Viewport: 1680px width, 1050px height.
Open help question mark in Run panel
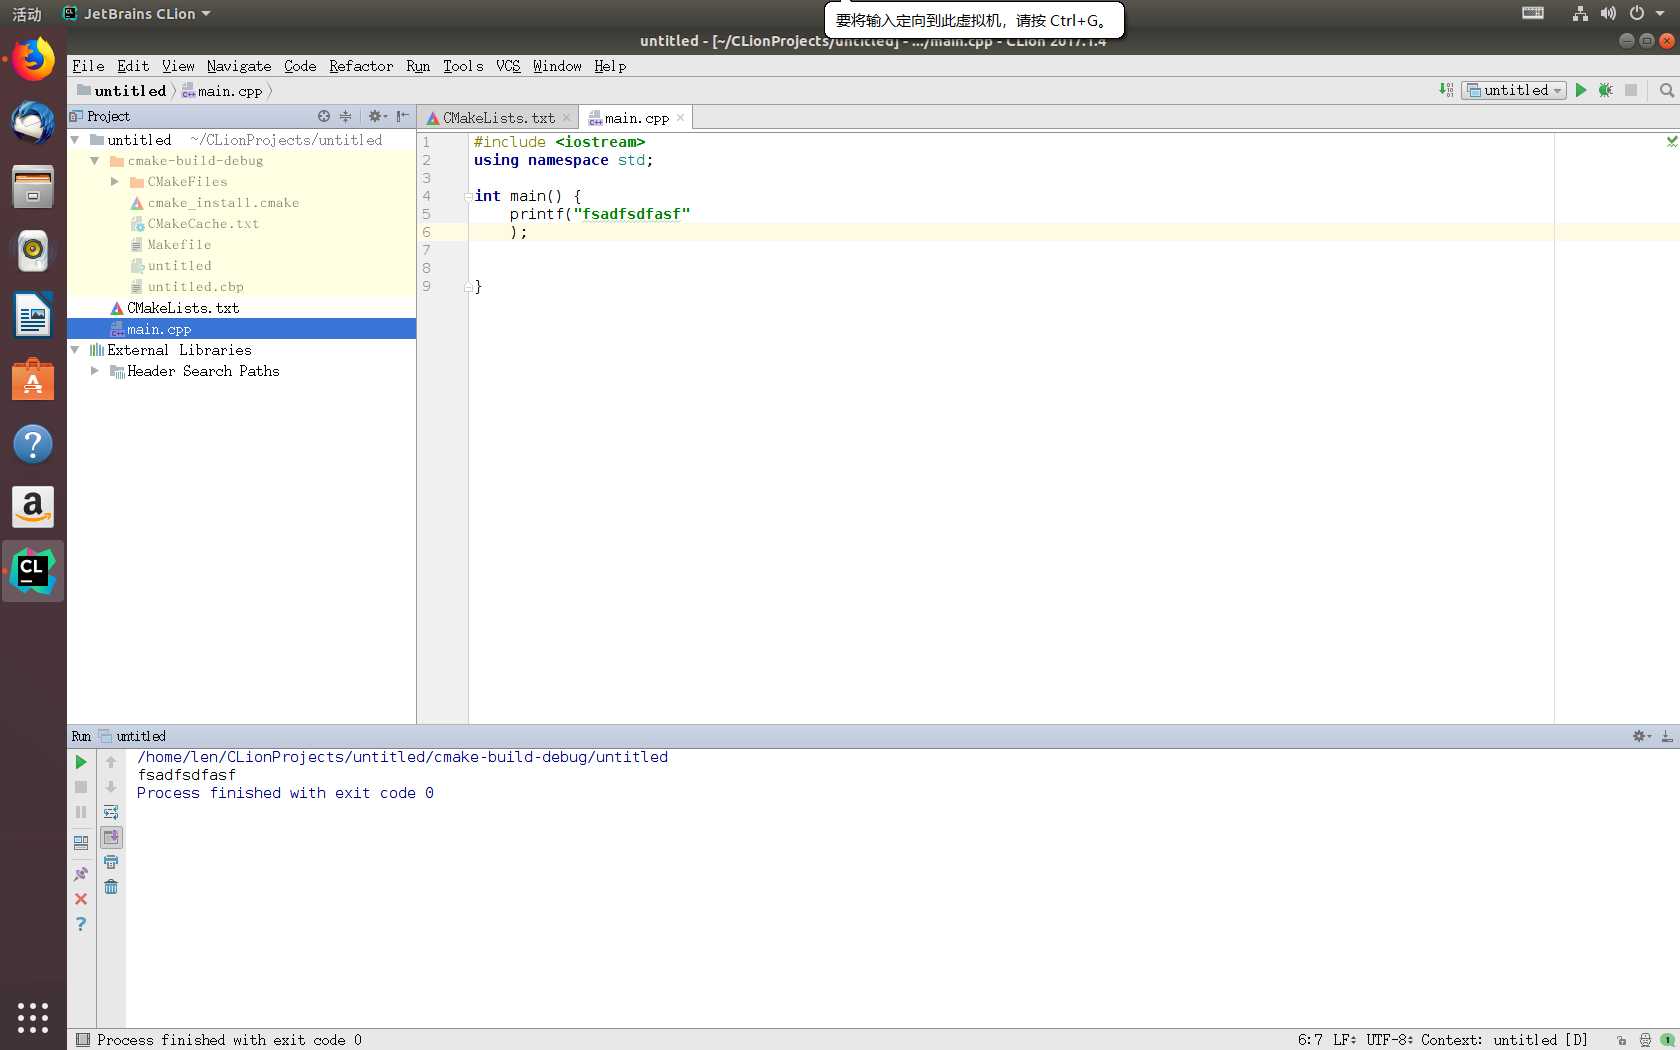pyautogui.click(x=81, y=924)
